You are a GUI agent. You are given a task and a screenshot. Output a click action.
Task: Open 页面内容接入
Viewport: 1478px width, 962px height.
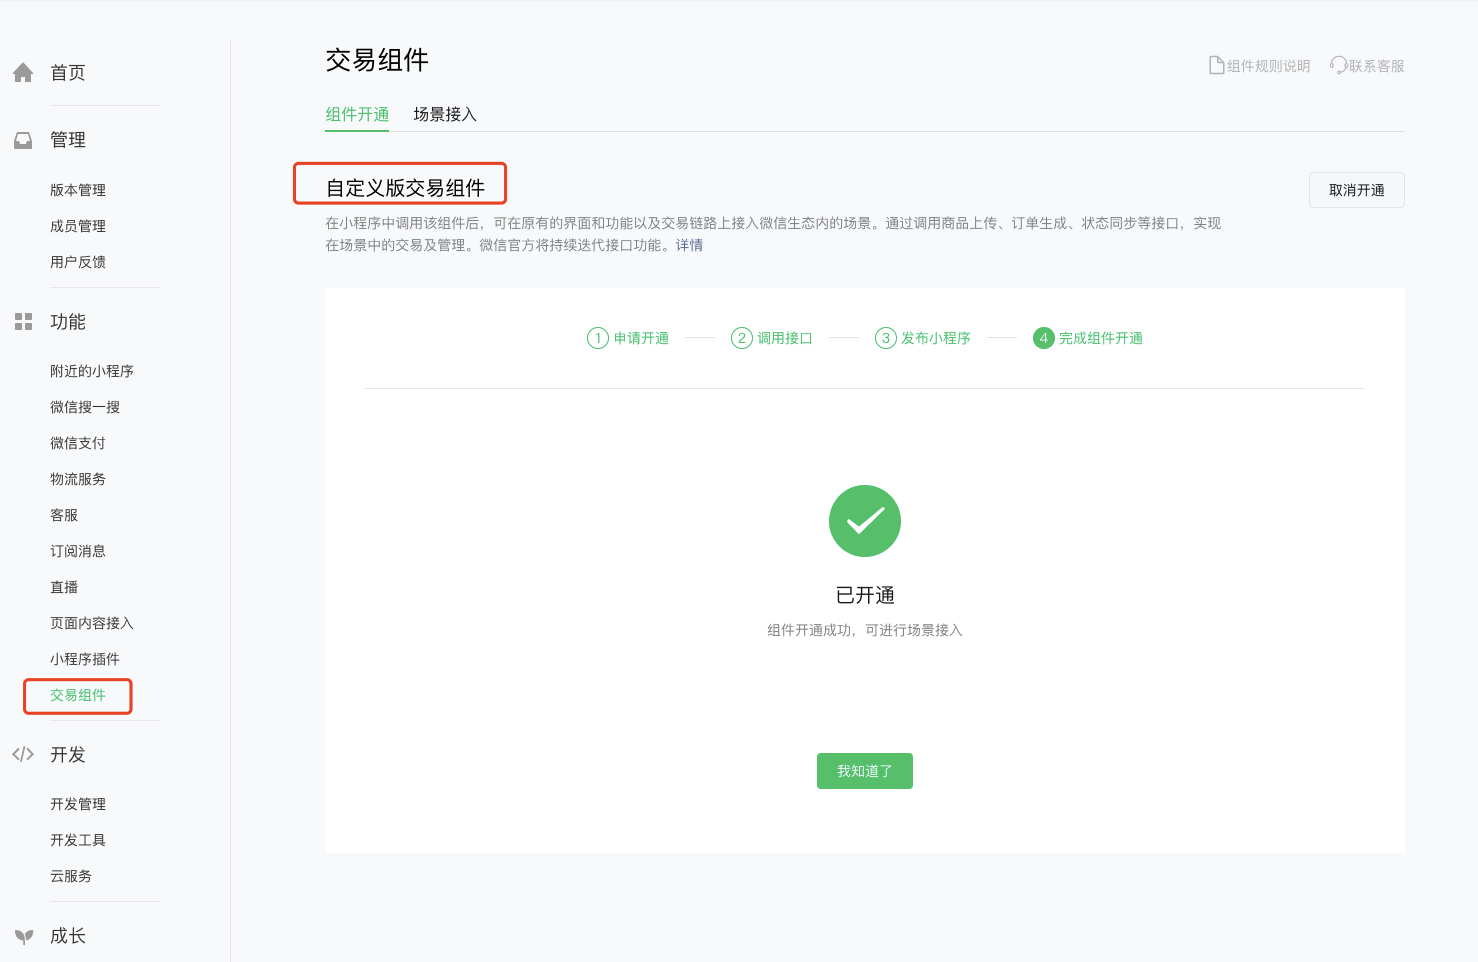click(x=92, y=623)
